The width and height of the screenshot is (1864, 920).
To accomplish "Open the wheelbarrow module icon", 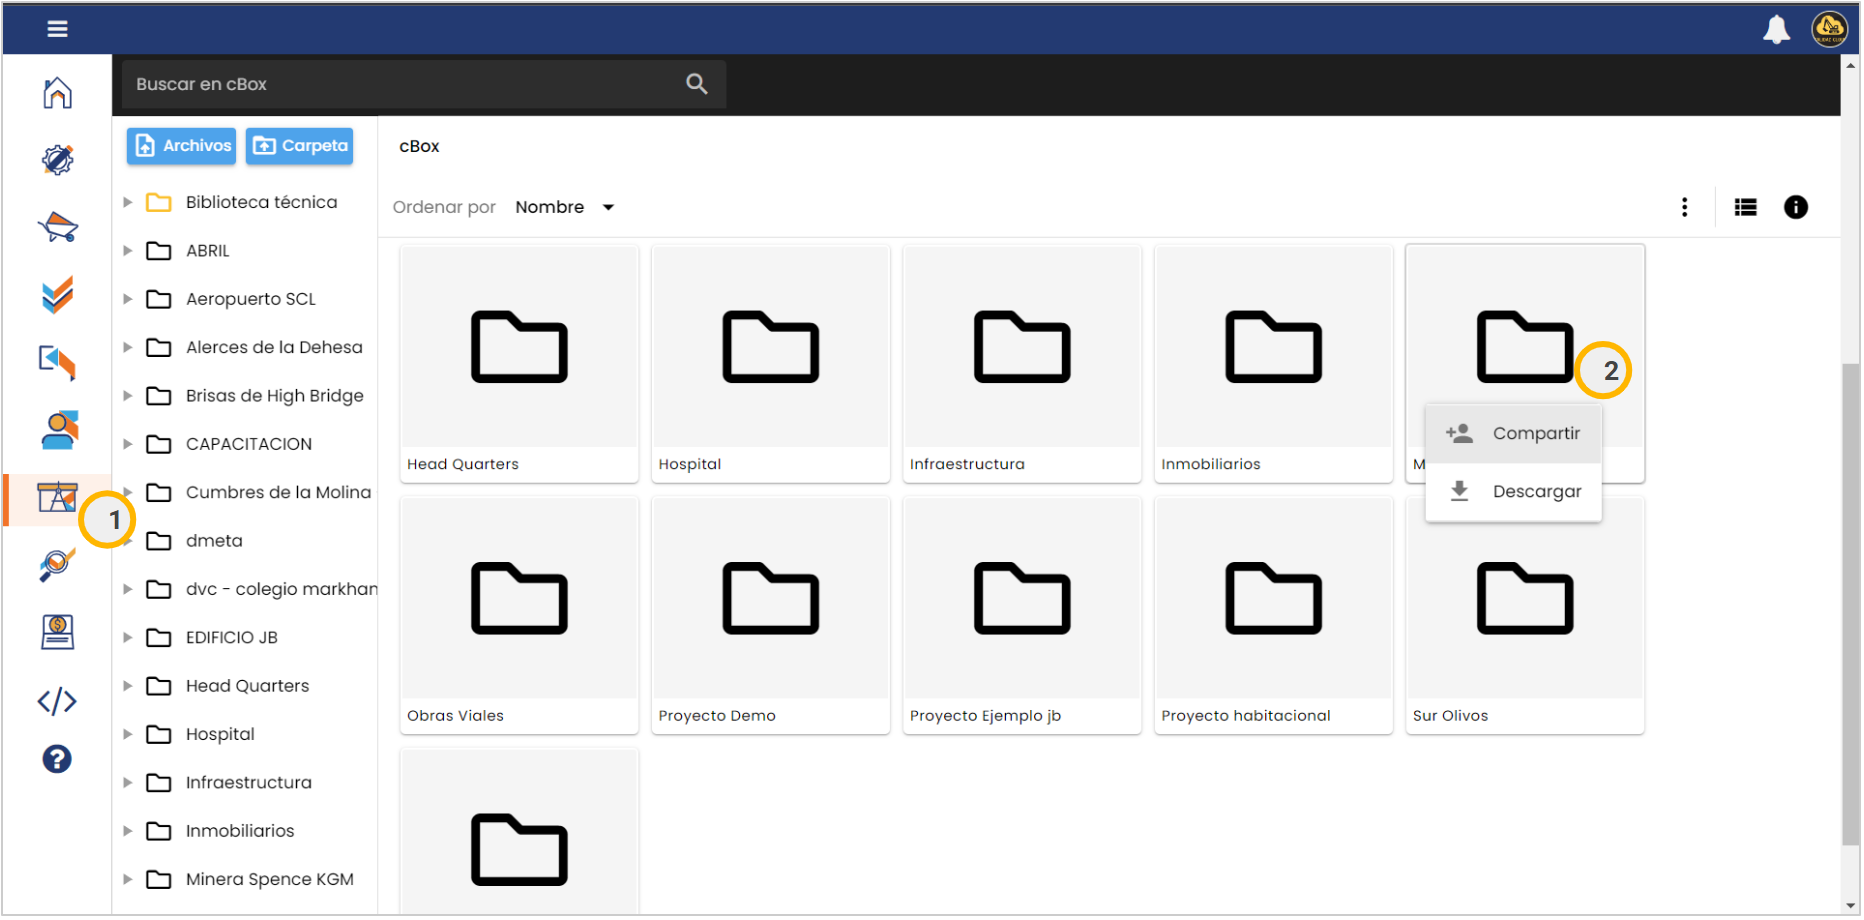I will click(x=57, y=227).
